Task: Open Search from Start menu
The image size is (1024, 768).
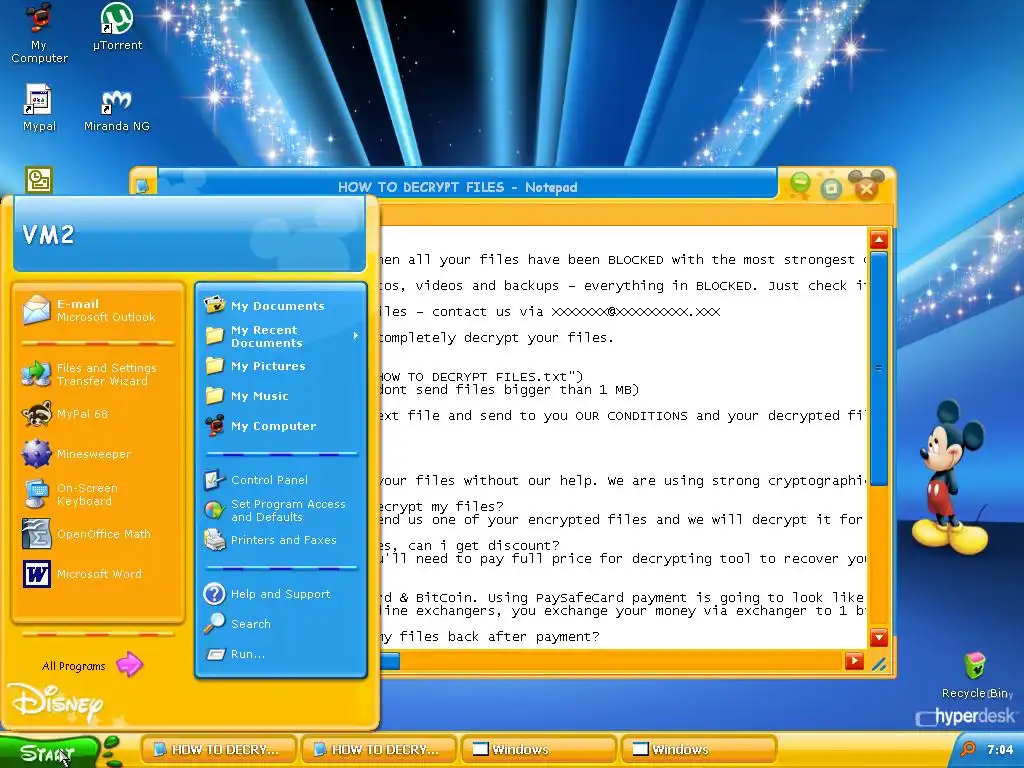Action: click(x=280, y=624)
